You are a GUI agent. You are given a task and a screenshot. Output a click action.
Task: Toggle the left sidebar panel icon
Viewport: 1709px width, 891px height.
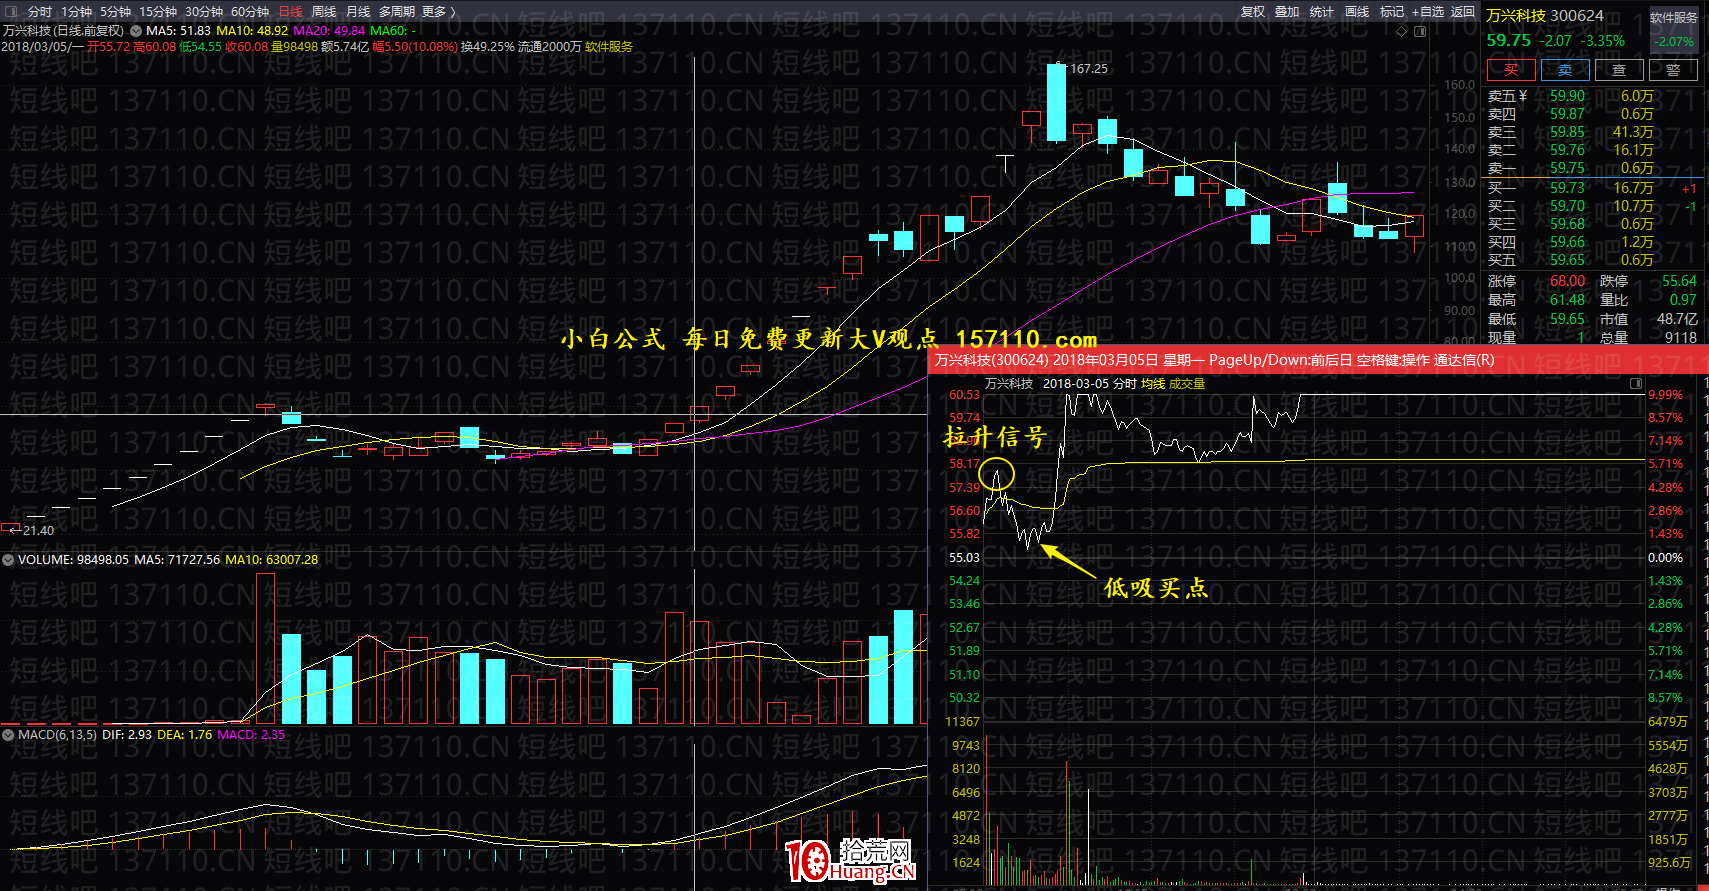[10, 12]
